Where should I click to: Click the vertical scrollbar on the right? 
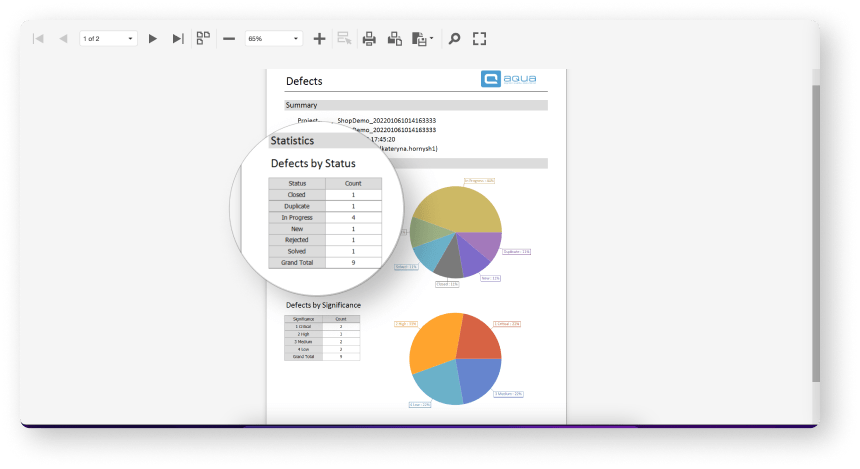pyautogui.click(x=815, y=230)
